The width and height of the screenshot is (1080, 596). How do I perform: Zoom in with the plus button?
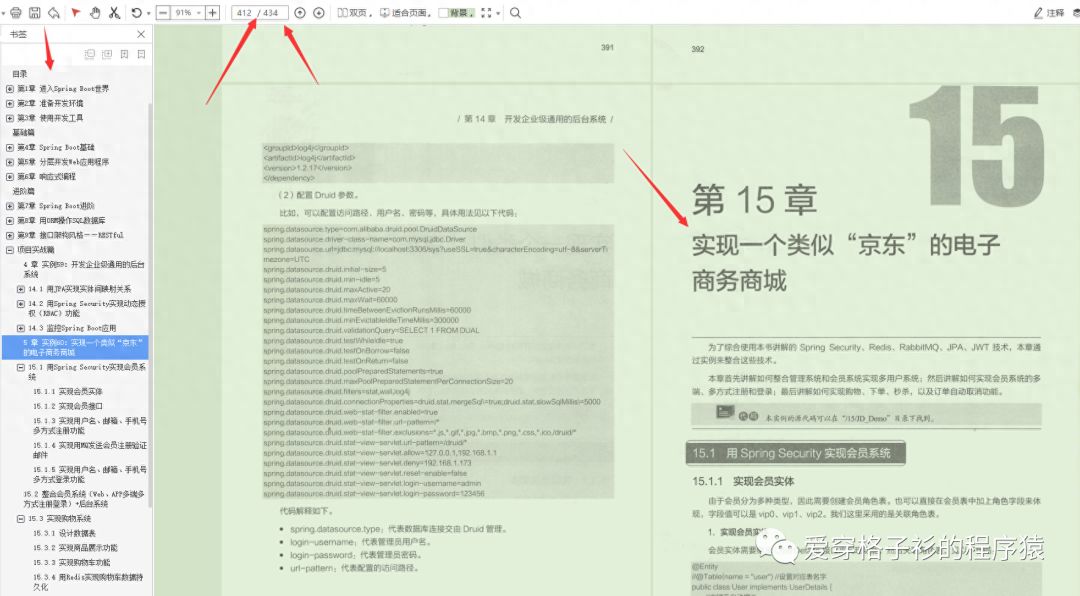213,12
